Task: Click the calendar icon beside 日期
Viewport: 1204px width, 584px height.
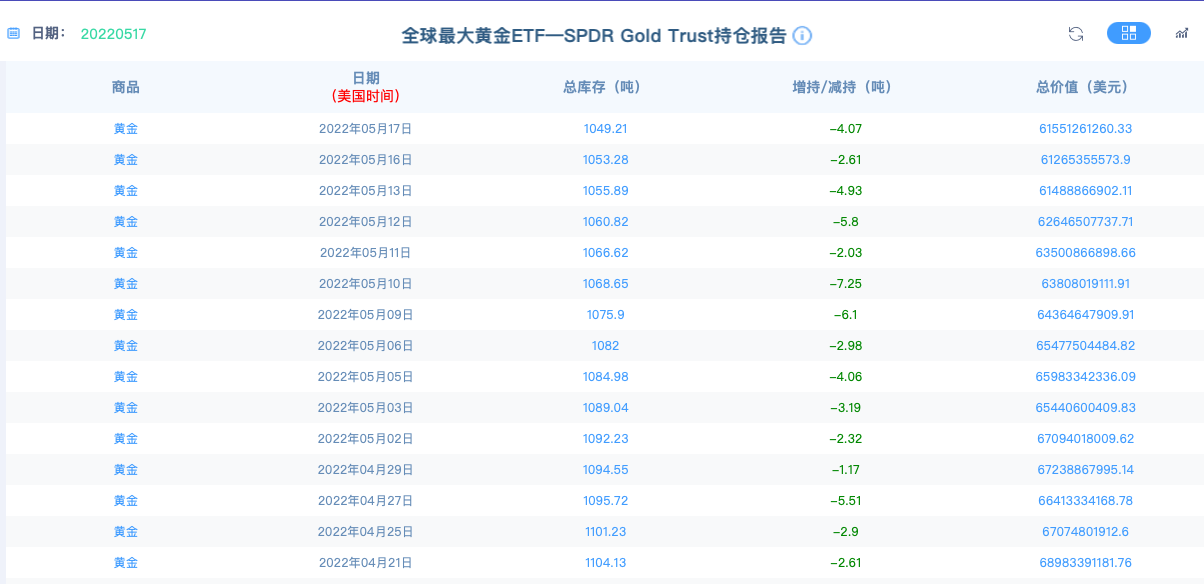Action: click(14, 34)
